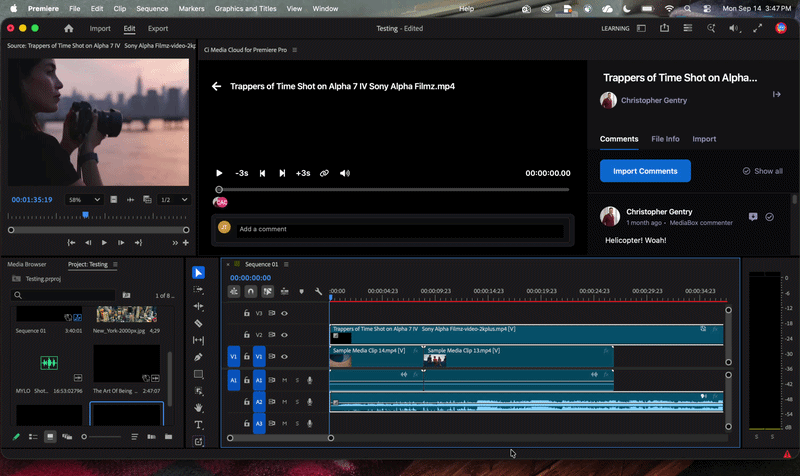Open source monitor zoom level 58% dropdown

tap(84, 199)
